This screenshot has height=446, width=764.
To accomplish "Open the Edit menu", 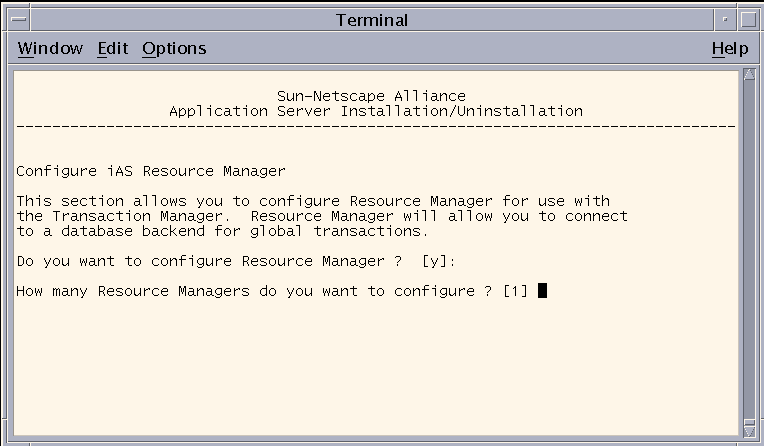I will coord(113,48).
